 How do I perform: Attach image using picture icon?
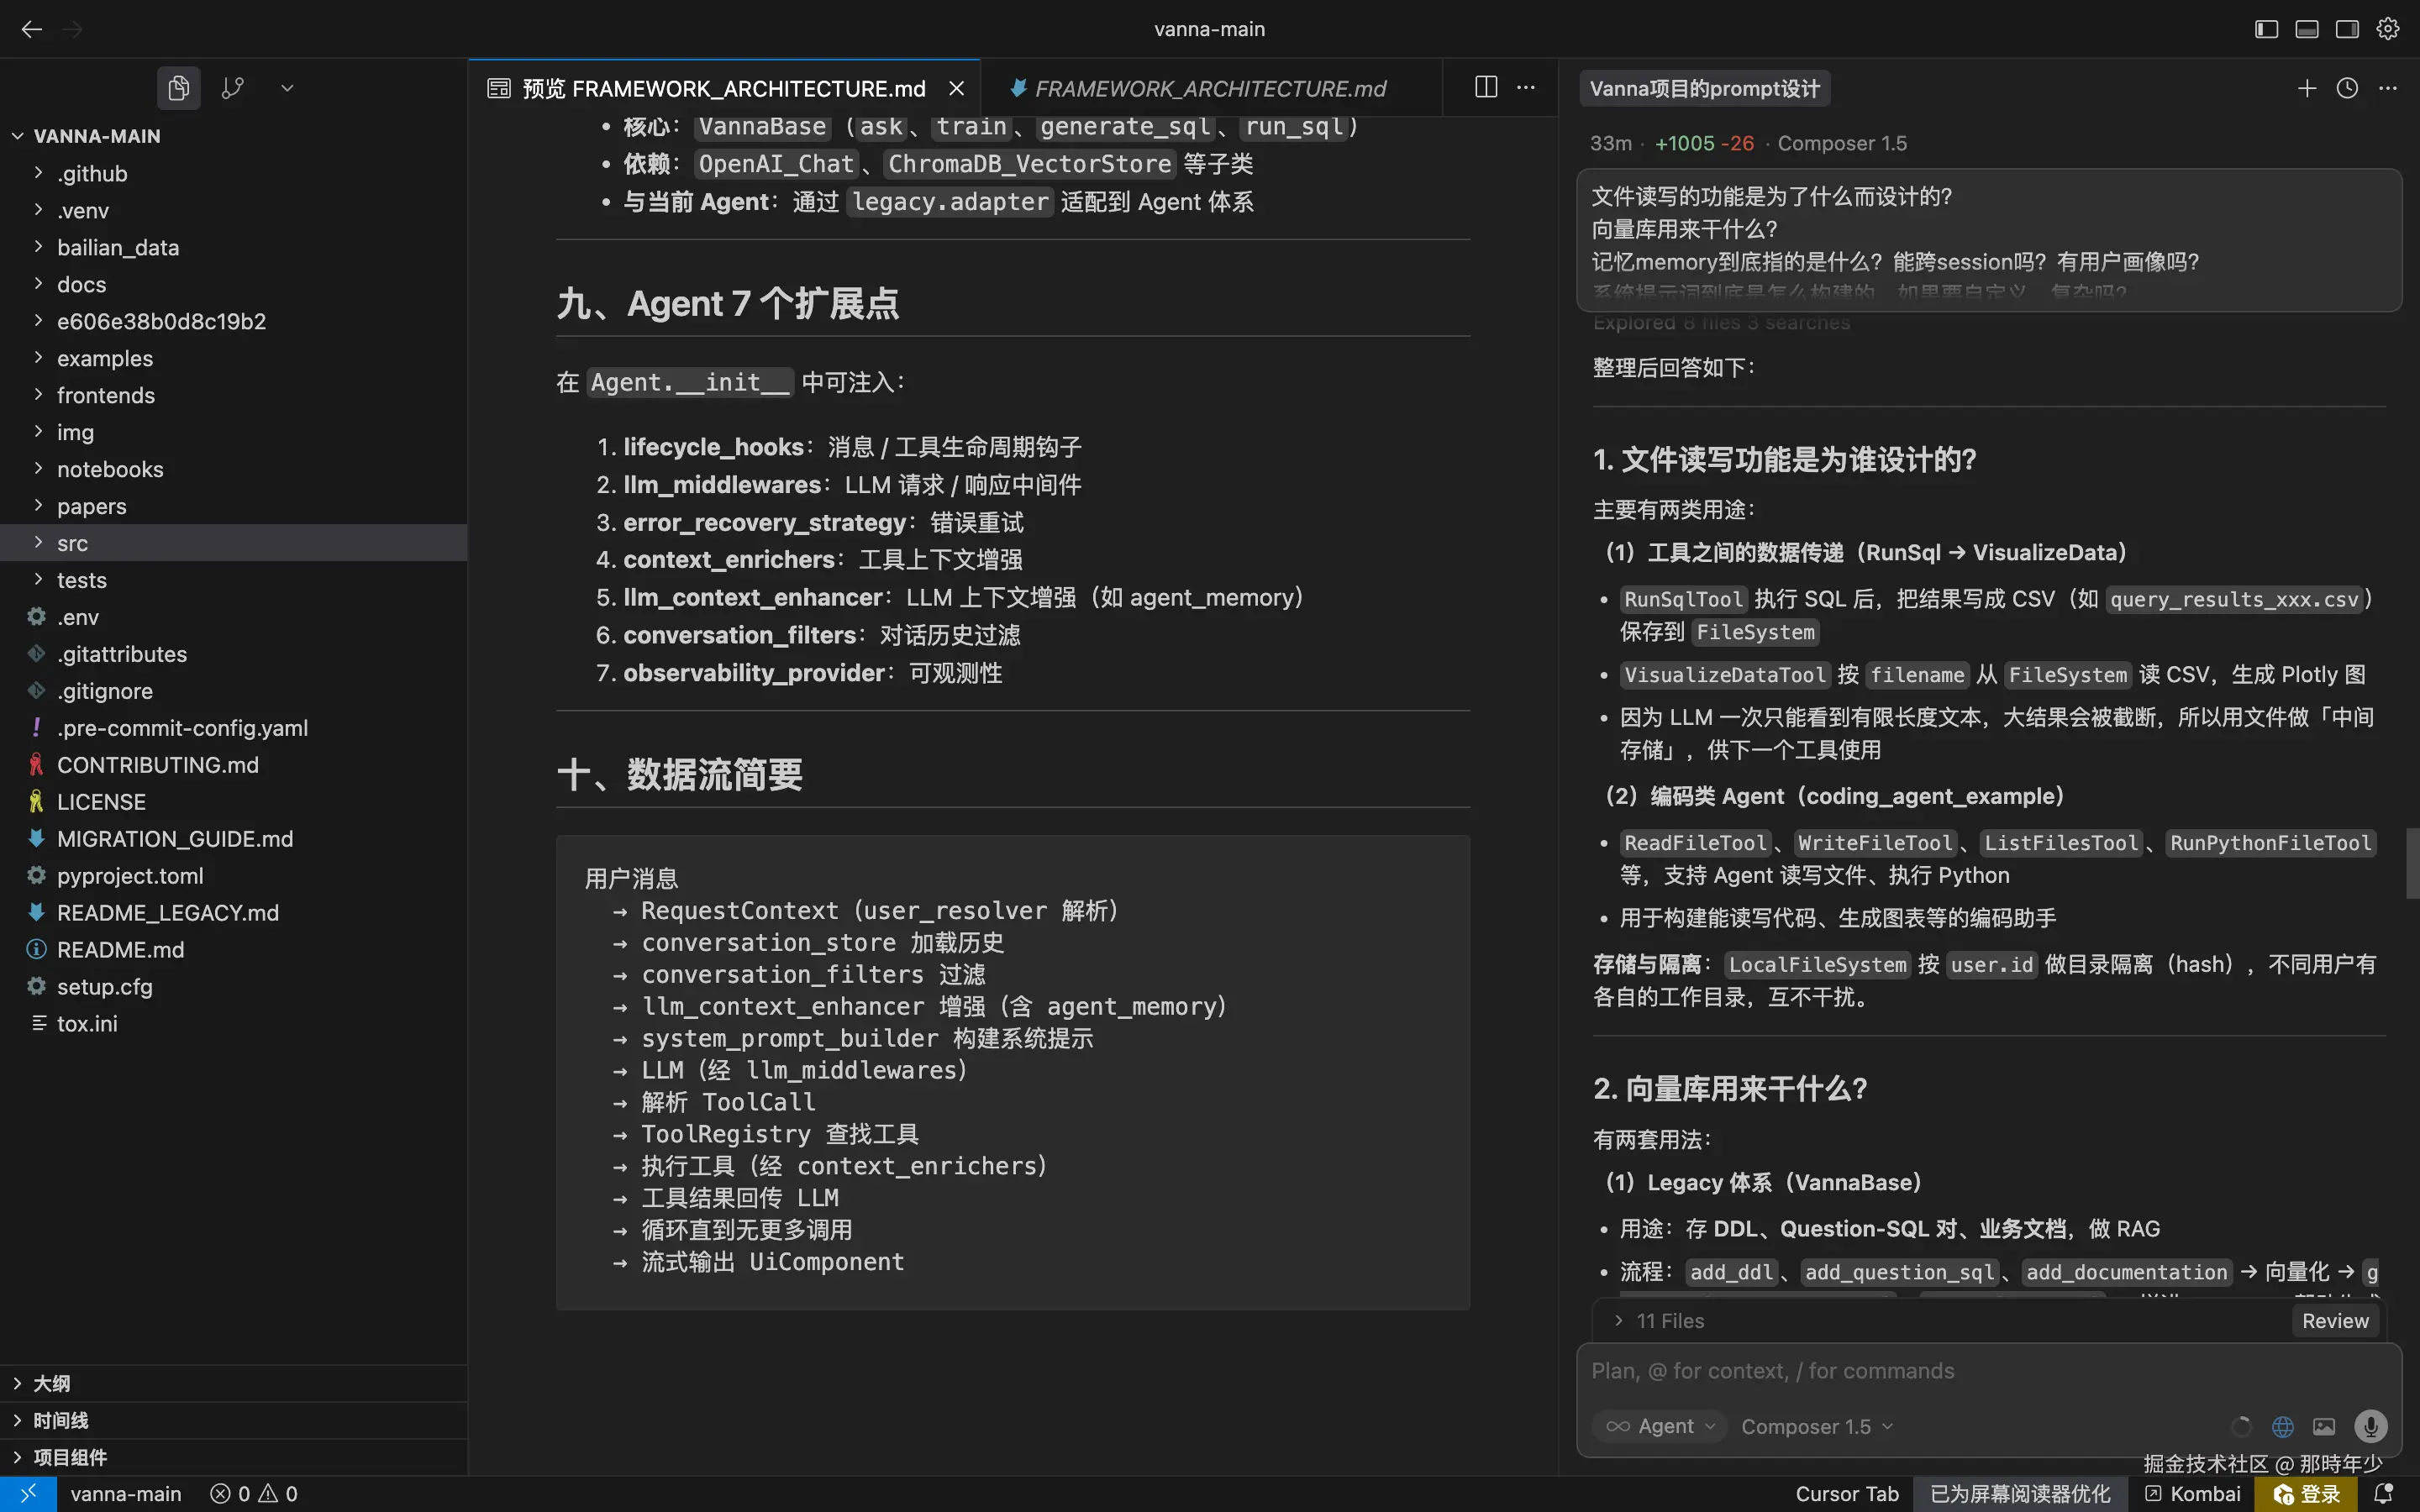(2324, 1426)
